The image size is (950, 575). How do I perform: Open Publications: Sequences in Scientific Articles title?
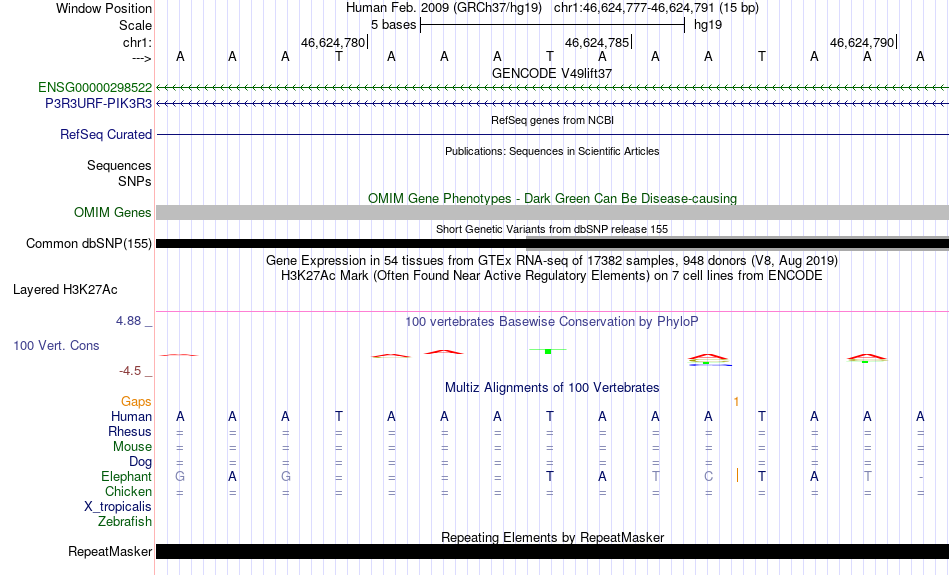pos(552,151)
